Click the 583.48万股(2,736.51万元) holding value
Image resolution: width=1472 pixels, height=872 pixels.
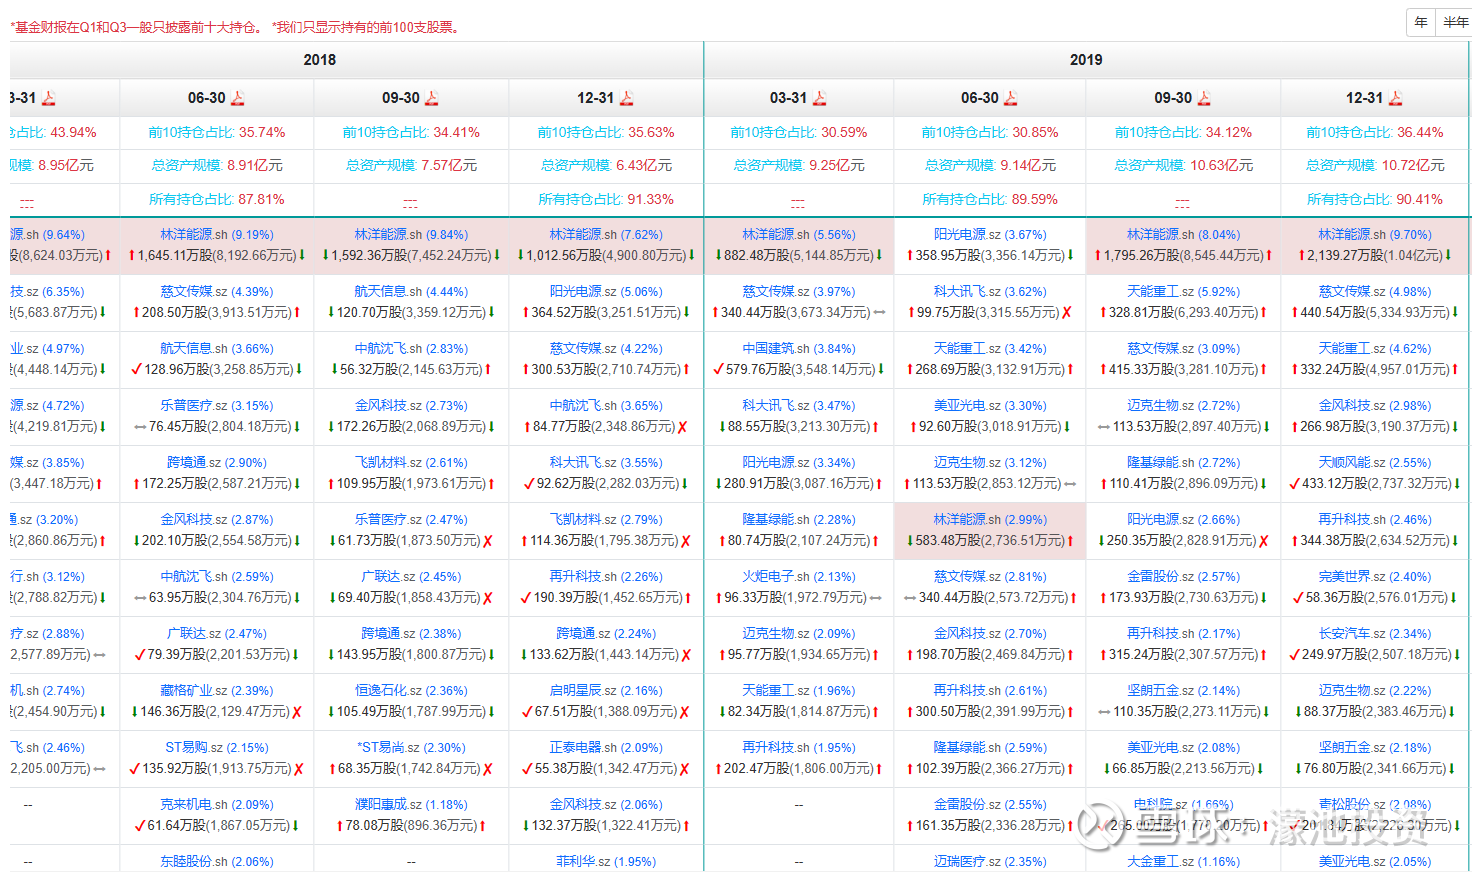tap(989, 541)
